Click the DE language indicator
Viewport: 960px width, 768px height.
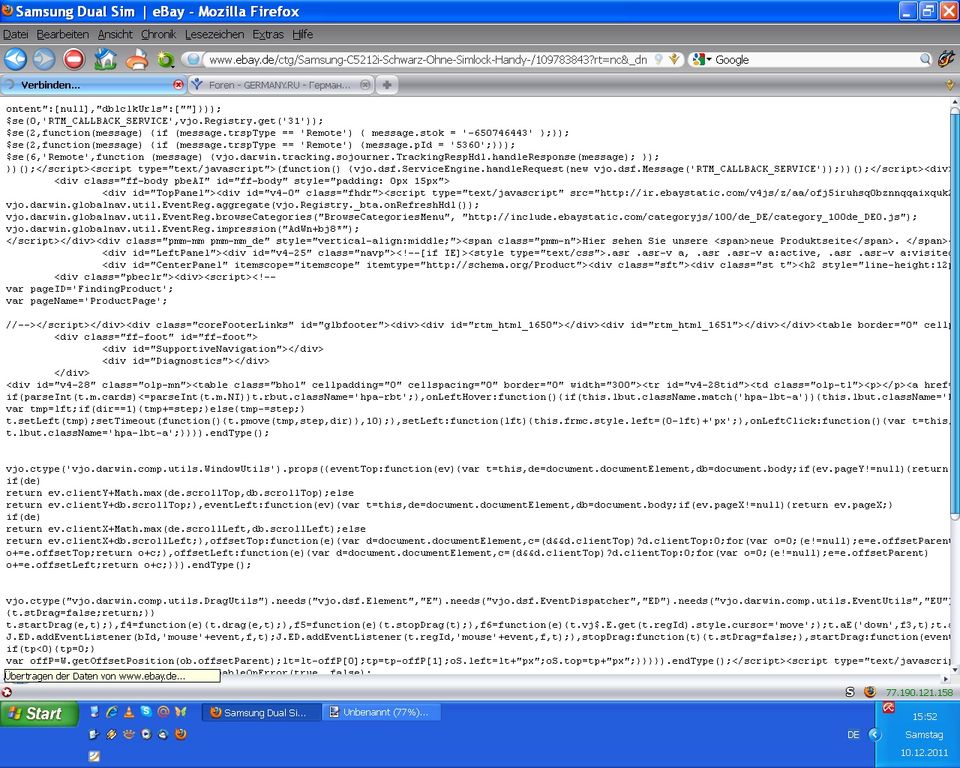click(853, 734)
